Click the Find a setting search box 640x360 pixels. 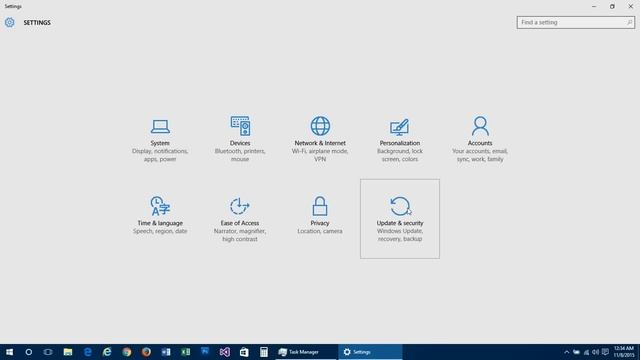[x=576, y=22]
